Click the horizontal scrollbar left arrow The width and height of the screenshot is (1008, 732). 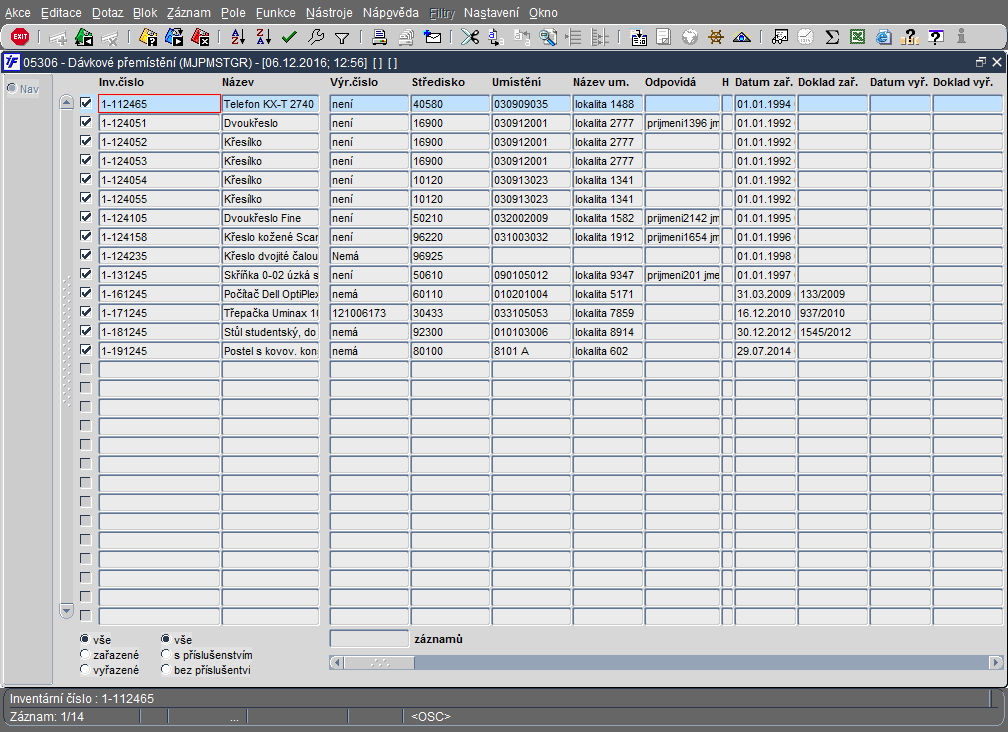point(336,662)
